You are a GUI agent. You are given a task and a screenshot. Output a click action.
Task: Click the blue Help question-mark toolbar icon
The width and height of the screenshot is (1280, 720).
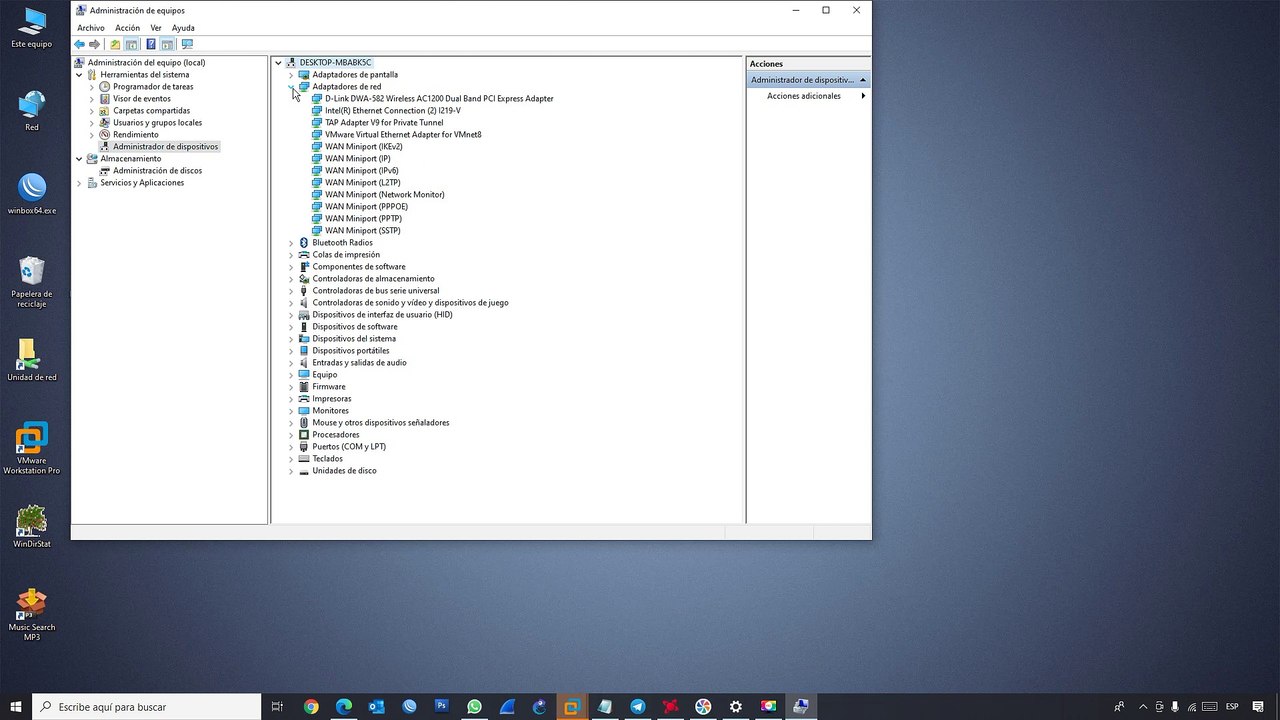pyautogui.click(x=151, y=44)
